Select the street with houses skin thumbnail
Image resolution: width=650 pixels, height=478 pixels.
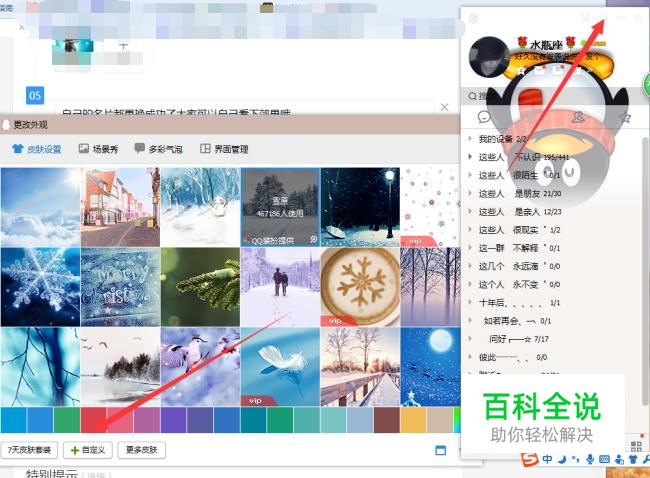[x=120, y=207]
